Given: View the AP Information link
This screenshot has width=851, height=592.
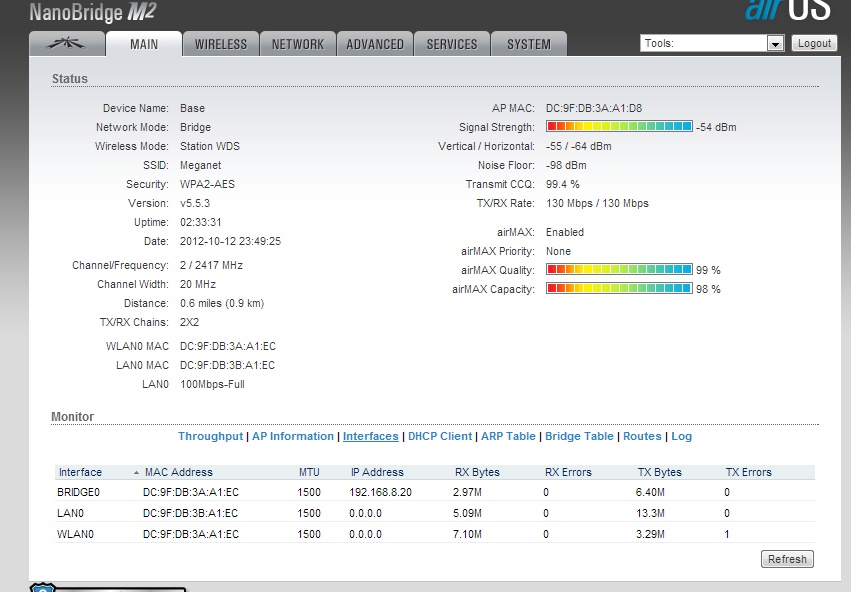Looking at the screenshot, I should (293, 436).
